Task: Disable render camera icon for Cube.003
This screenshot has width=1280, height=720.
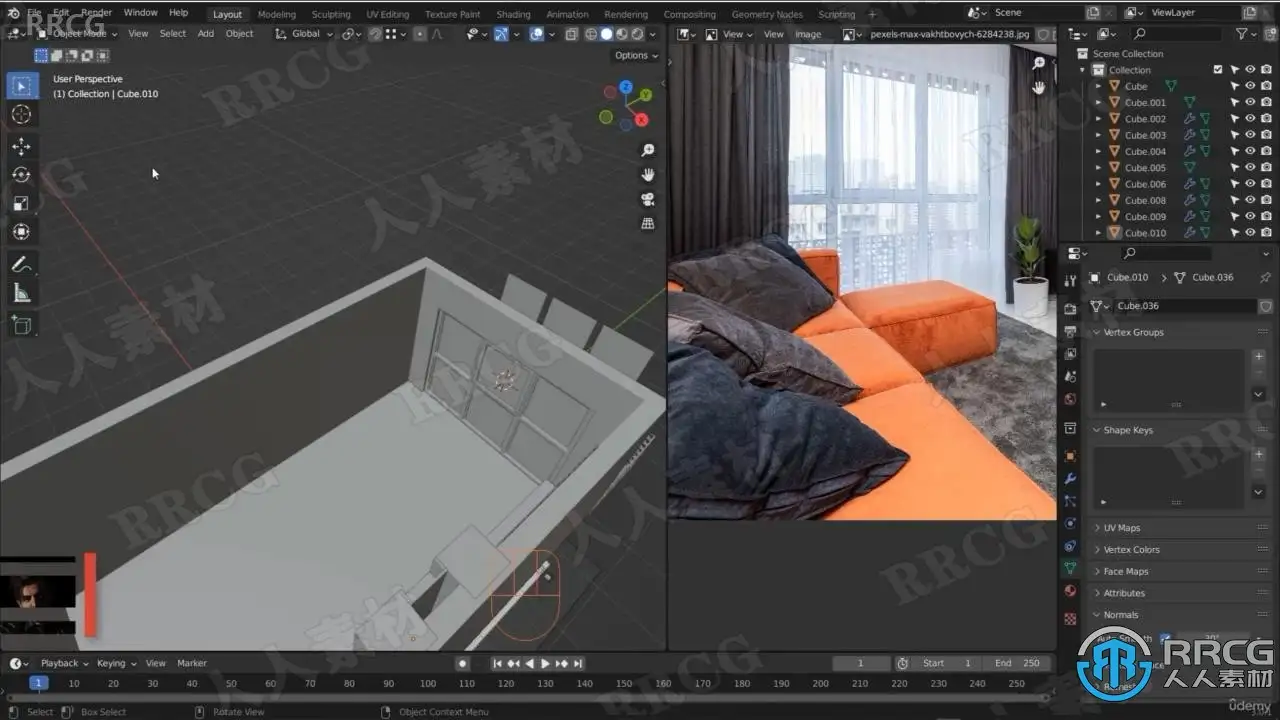Action: pyautogui.click(x=1266, y=135)
